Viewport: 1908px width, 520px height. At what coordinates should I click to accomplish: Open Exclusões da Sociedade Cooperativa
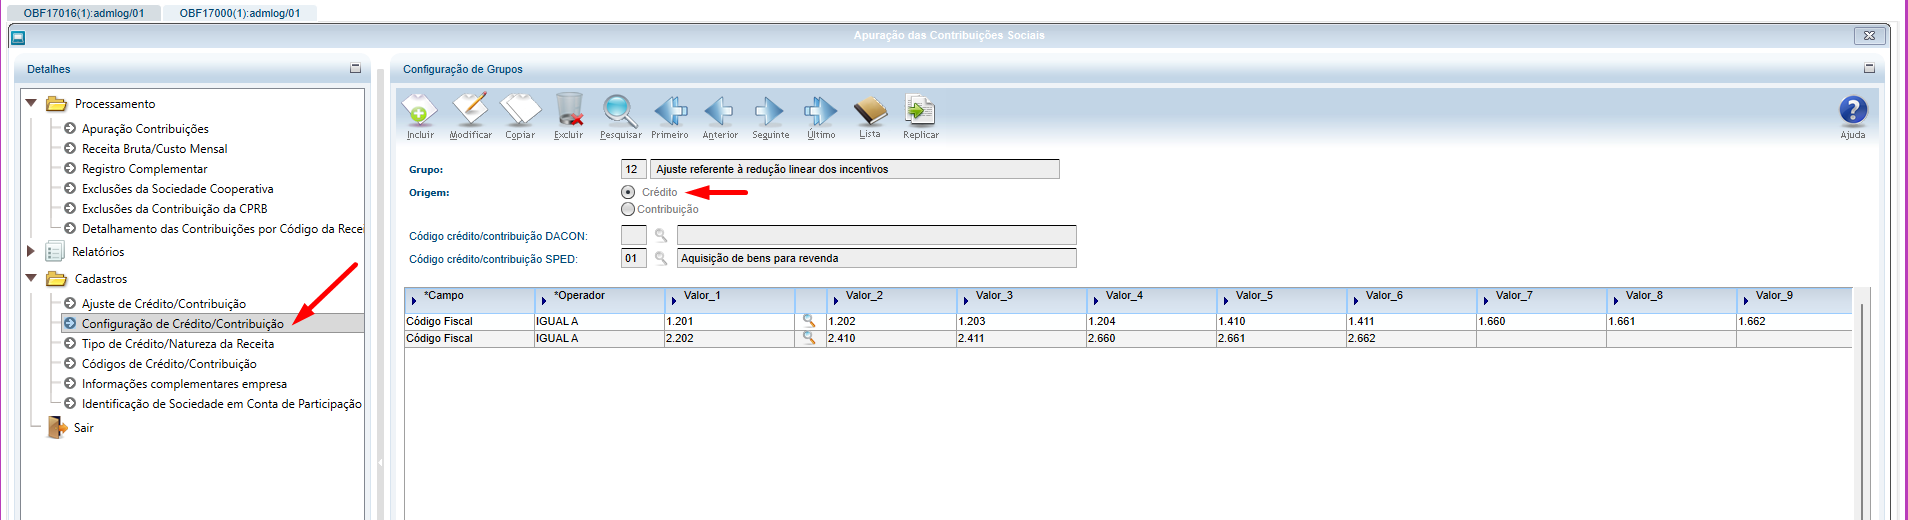tap(177, 189)
